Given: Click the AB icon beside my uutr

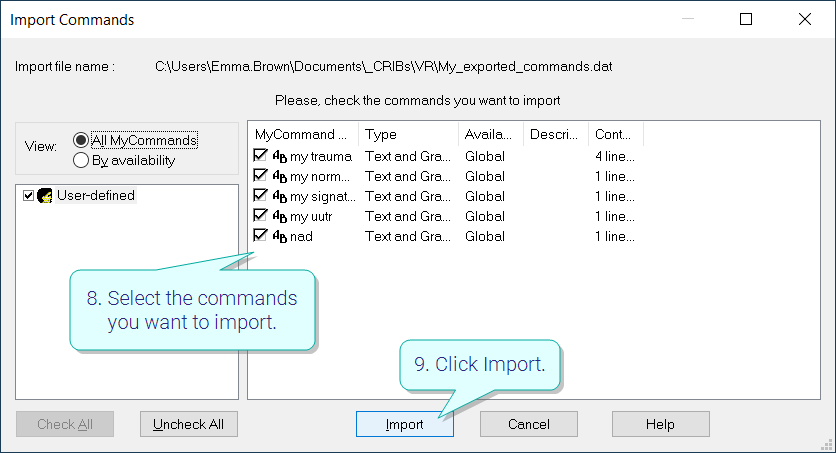Looking at the screenshot, I should pos(280,216).
